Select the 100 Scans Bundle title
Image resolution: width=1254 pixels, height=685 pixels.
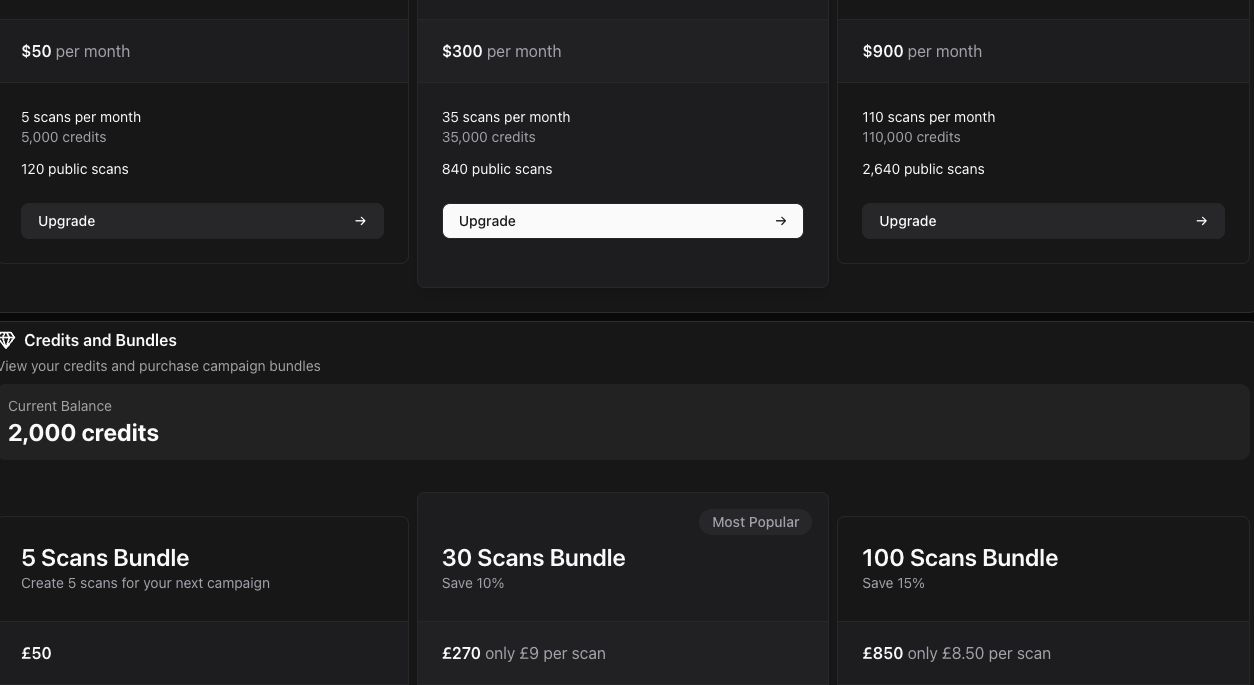coord(959,558)
